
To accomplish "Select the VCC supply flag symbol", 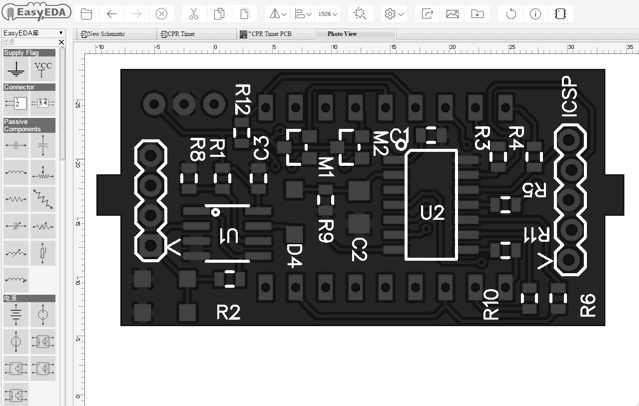I will click(x=43, y=68).
